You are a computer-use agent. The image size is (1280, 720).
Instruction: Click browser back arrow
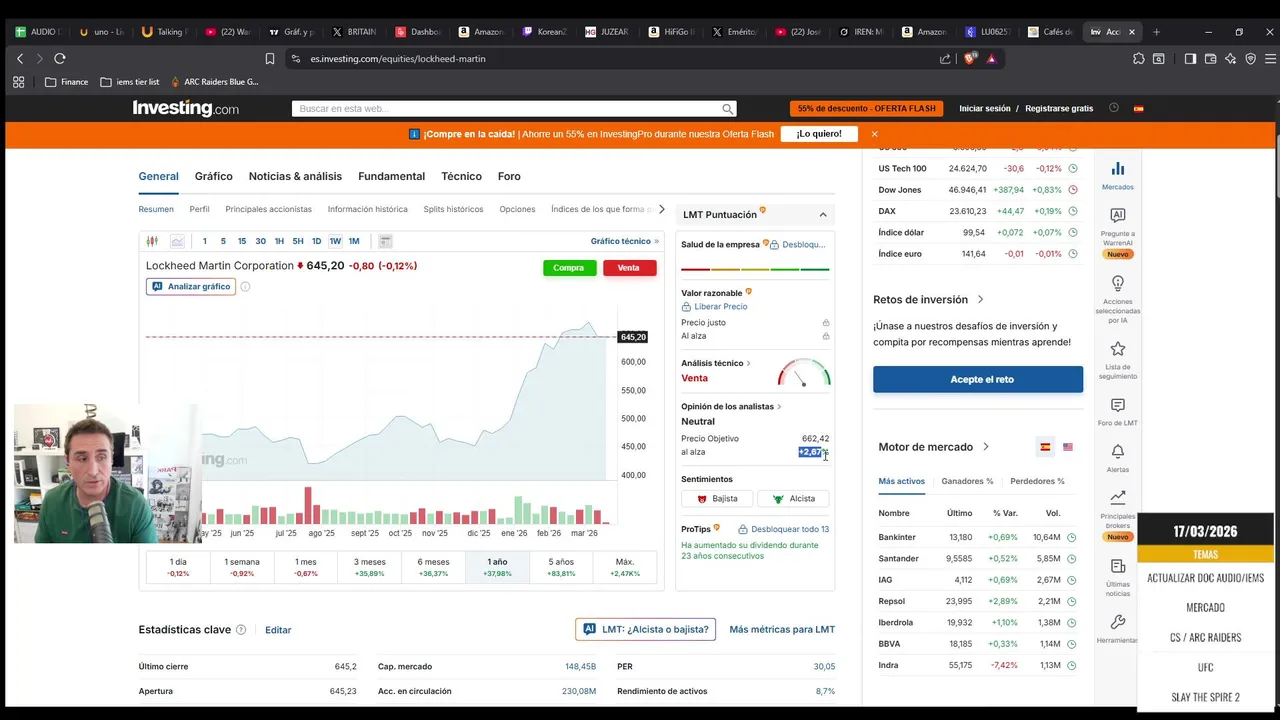click(20, 59)
